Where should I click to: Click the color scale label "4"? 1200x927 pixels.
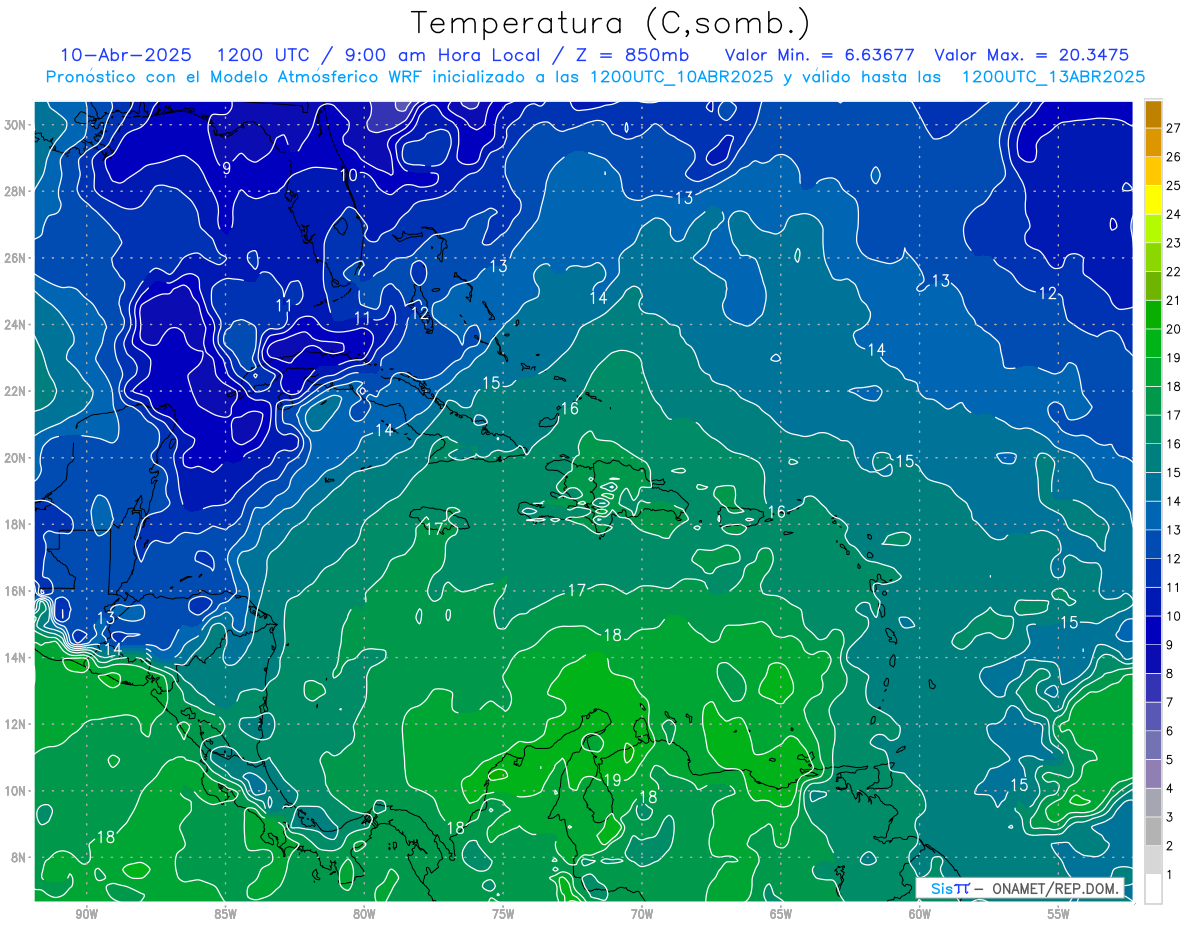coord(1170,789)
